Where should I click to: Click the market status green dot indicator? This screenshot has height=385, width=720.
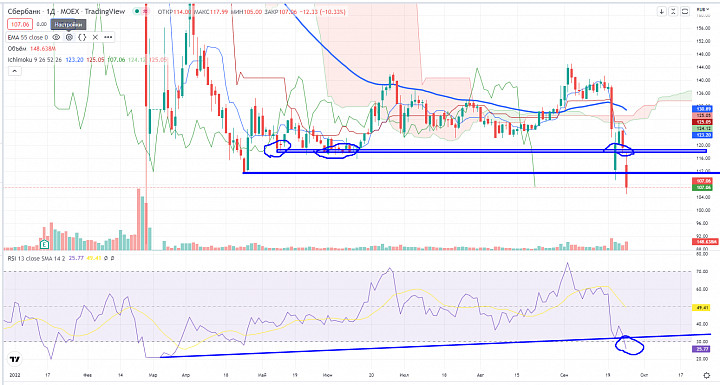[x=137, y=11]
